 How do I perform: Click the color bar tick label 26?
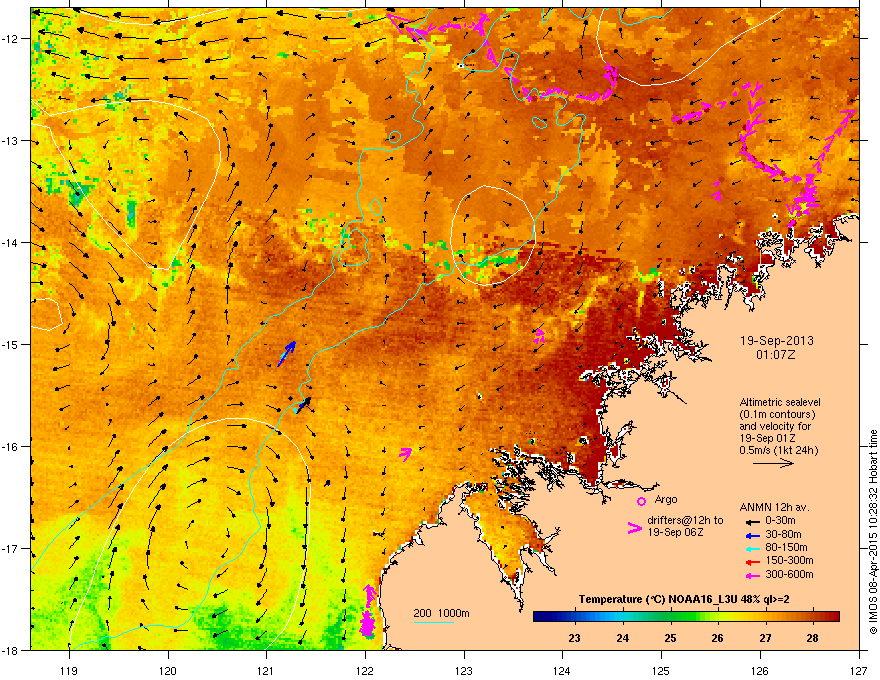pyautogui.click(x=717, y=638)
